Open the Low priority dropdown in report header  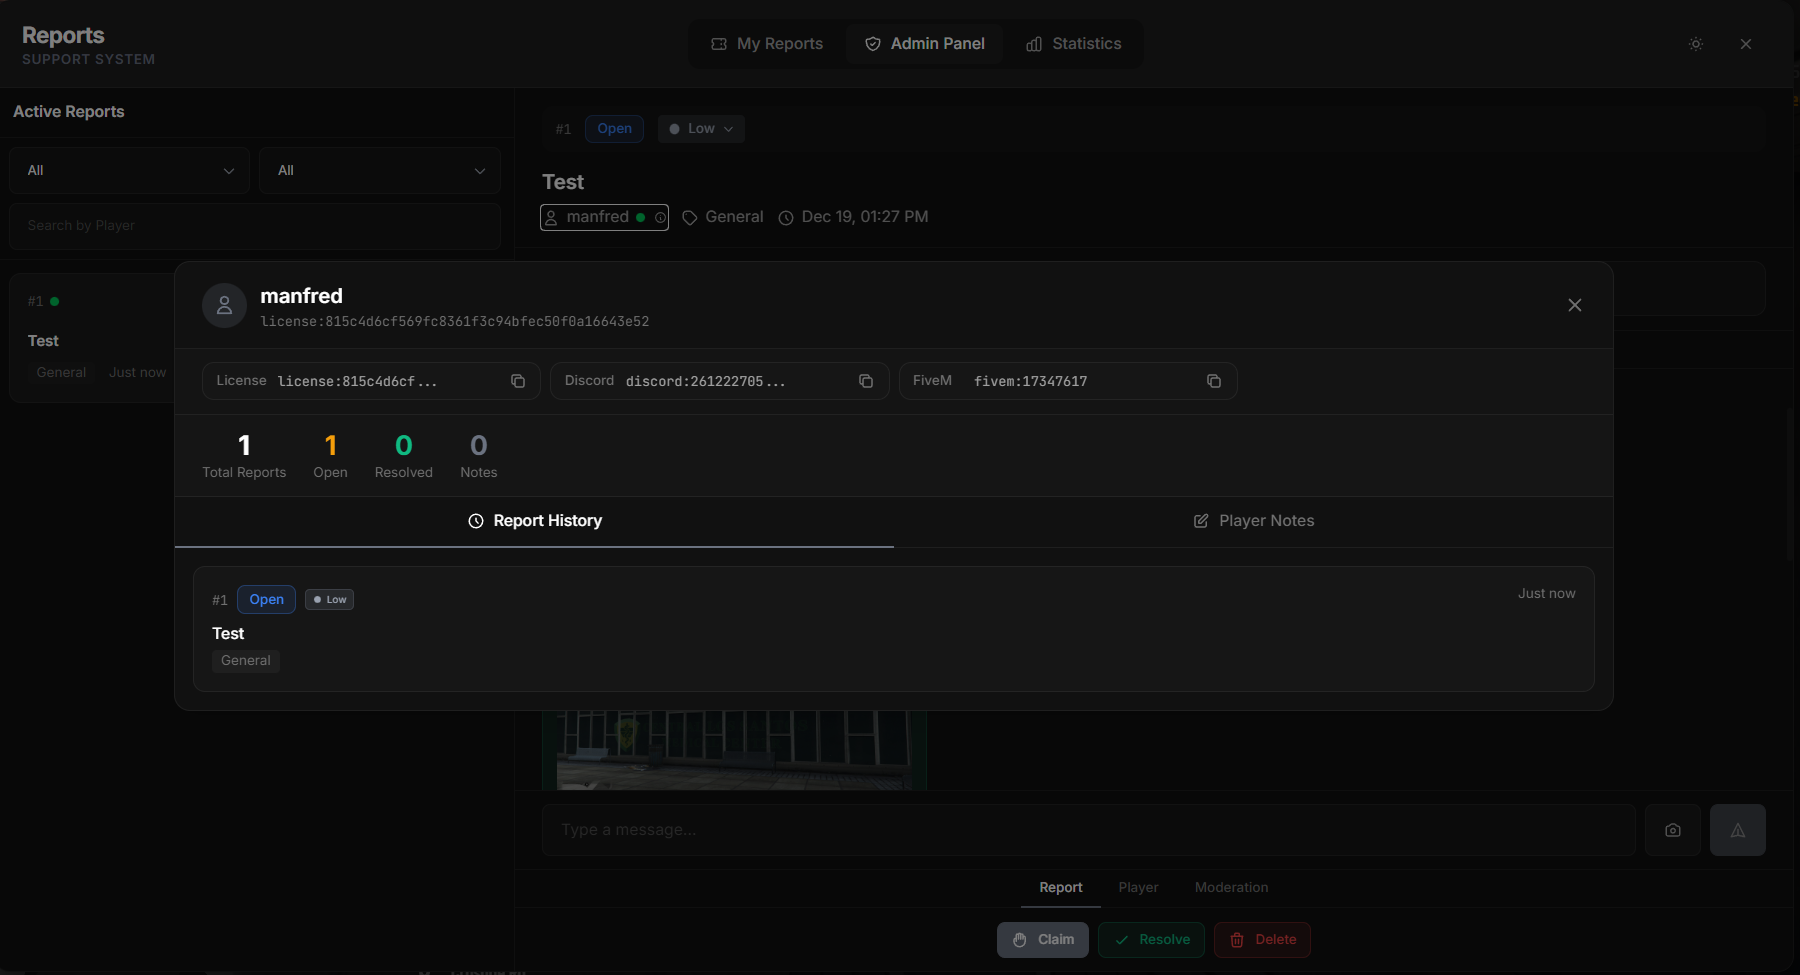click(x=701, y=129)
